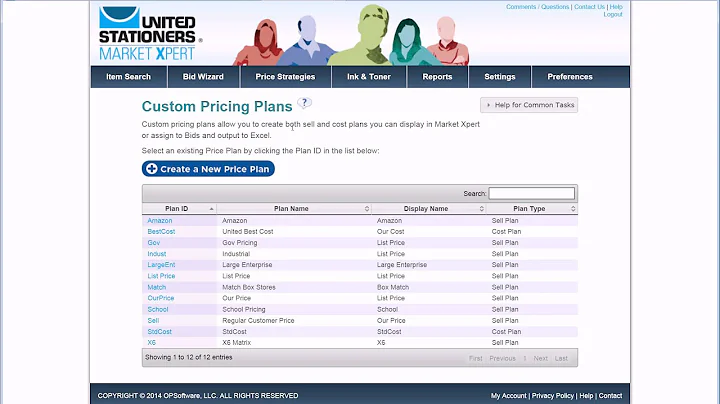Viewport: 720px width, 404px height.
Task: Click Help link in footer
Action: [x=586, y=396]
